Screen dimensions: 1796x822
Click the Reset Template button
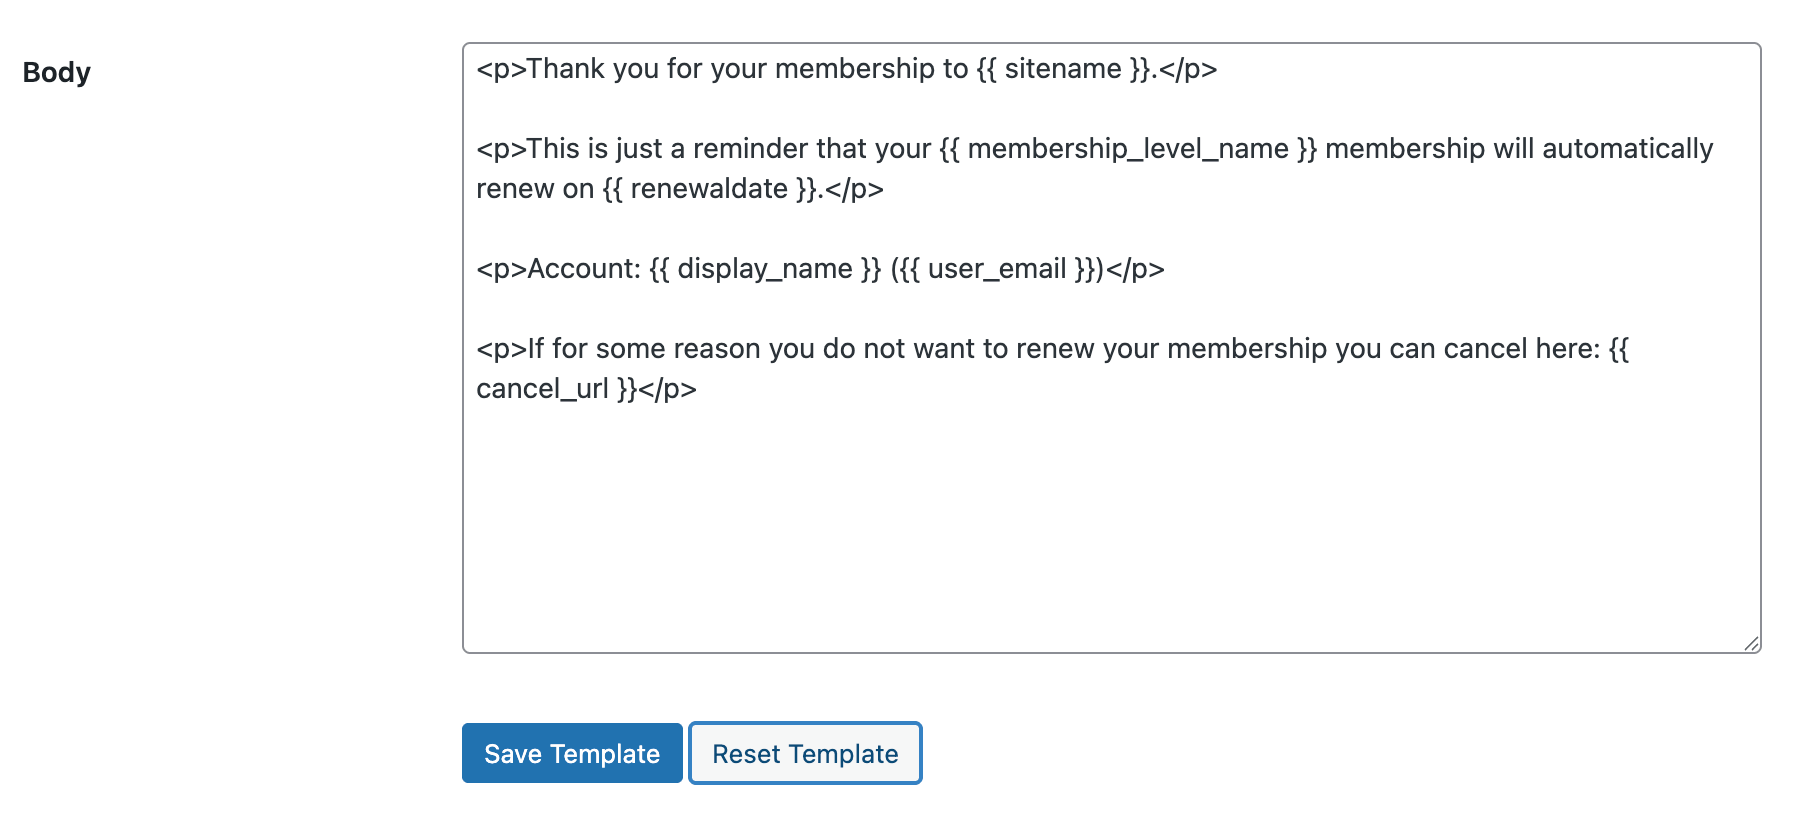point(805,753)
